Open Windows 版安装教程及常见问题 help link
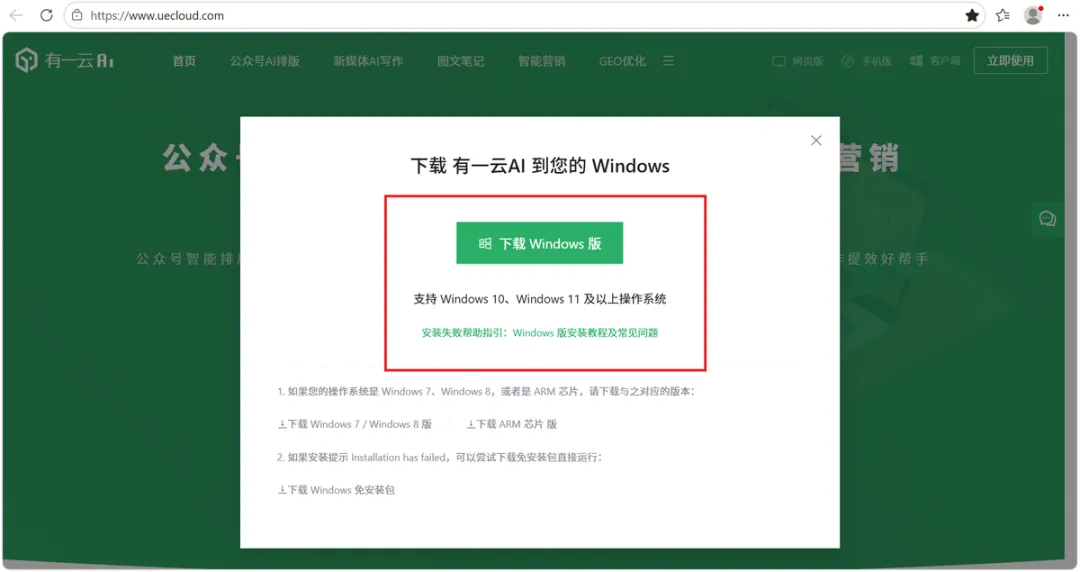This screenshot has width=1080, height=572. 585,333
